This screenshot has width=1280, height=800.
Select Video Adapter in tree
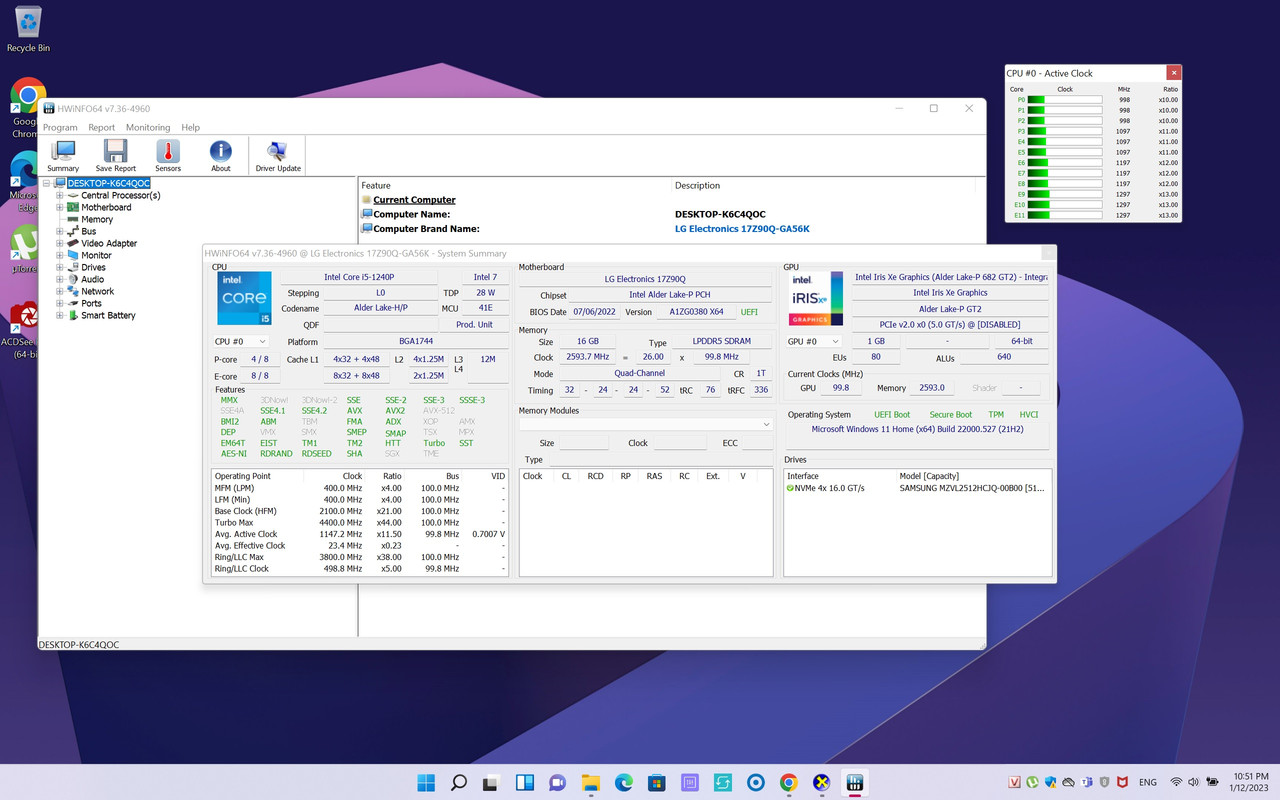109,243
